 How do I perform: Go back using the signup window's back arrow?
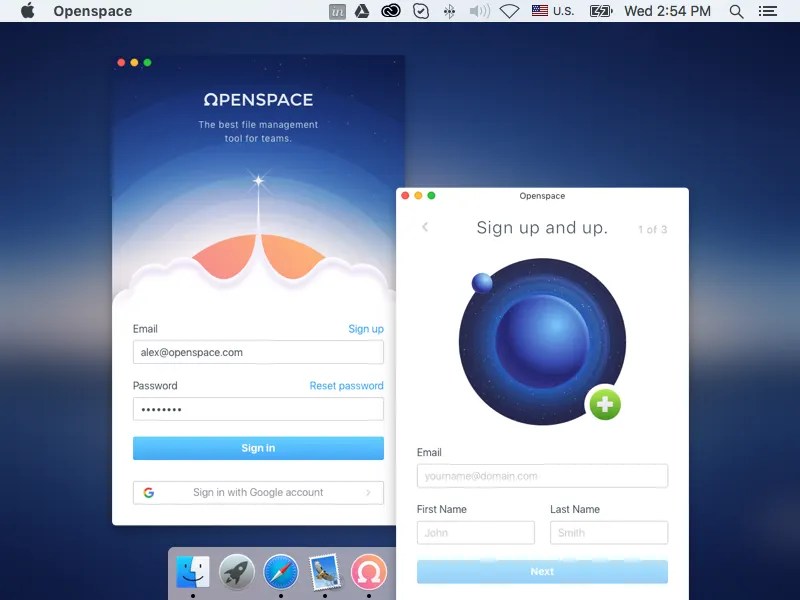click(424, 227)
